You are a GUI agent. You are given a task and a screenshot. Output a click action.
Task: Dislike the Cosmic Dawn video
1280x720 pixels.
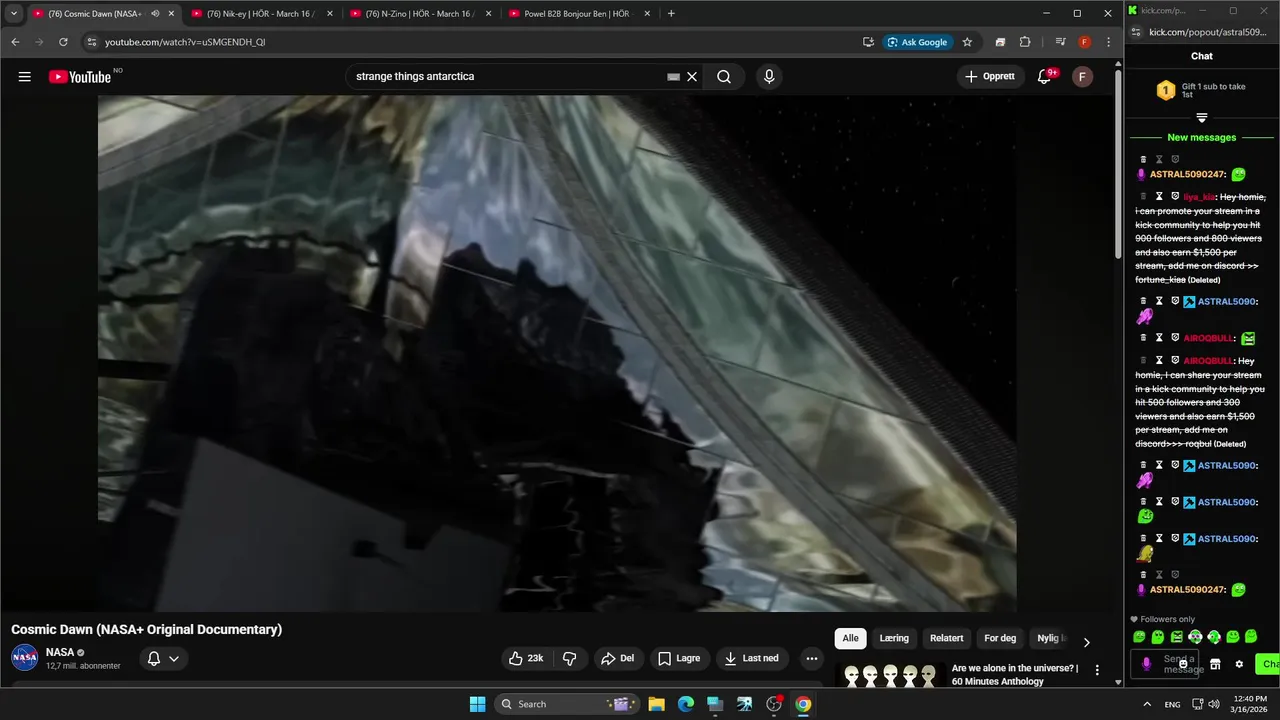(x=570, y=658)
